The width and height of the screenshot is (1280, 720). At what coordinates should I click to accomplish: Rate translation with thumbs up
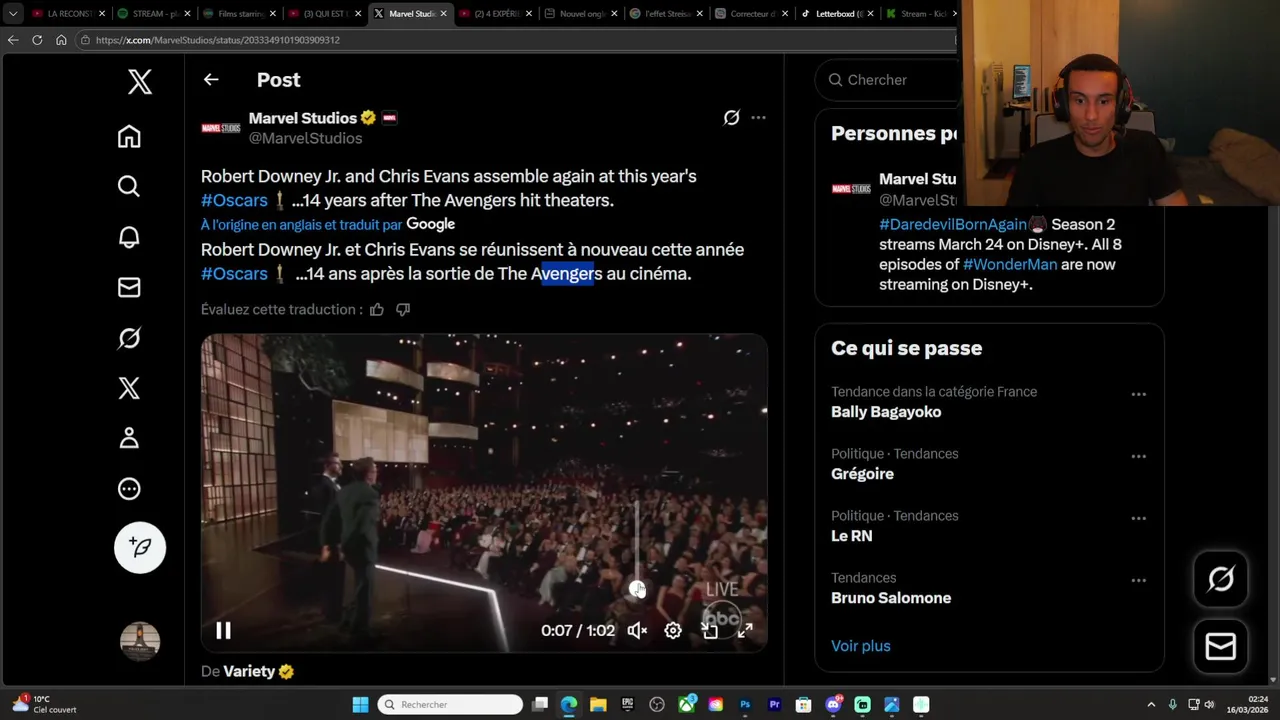click(x=377, y=310)
